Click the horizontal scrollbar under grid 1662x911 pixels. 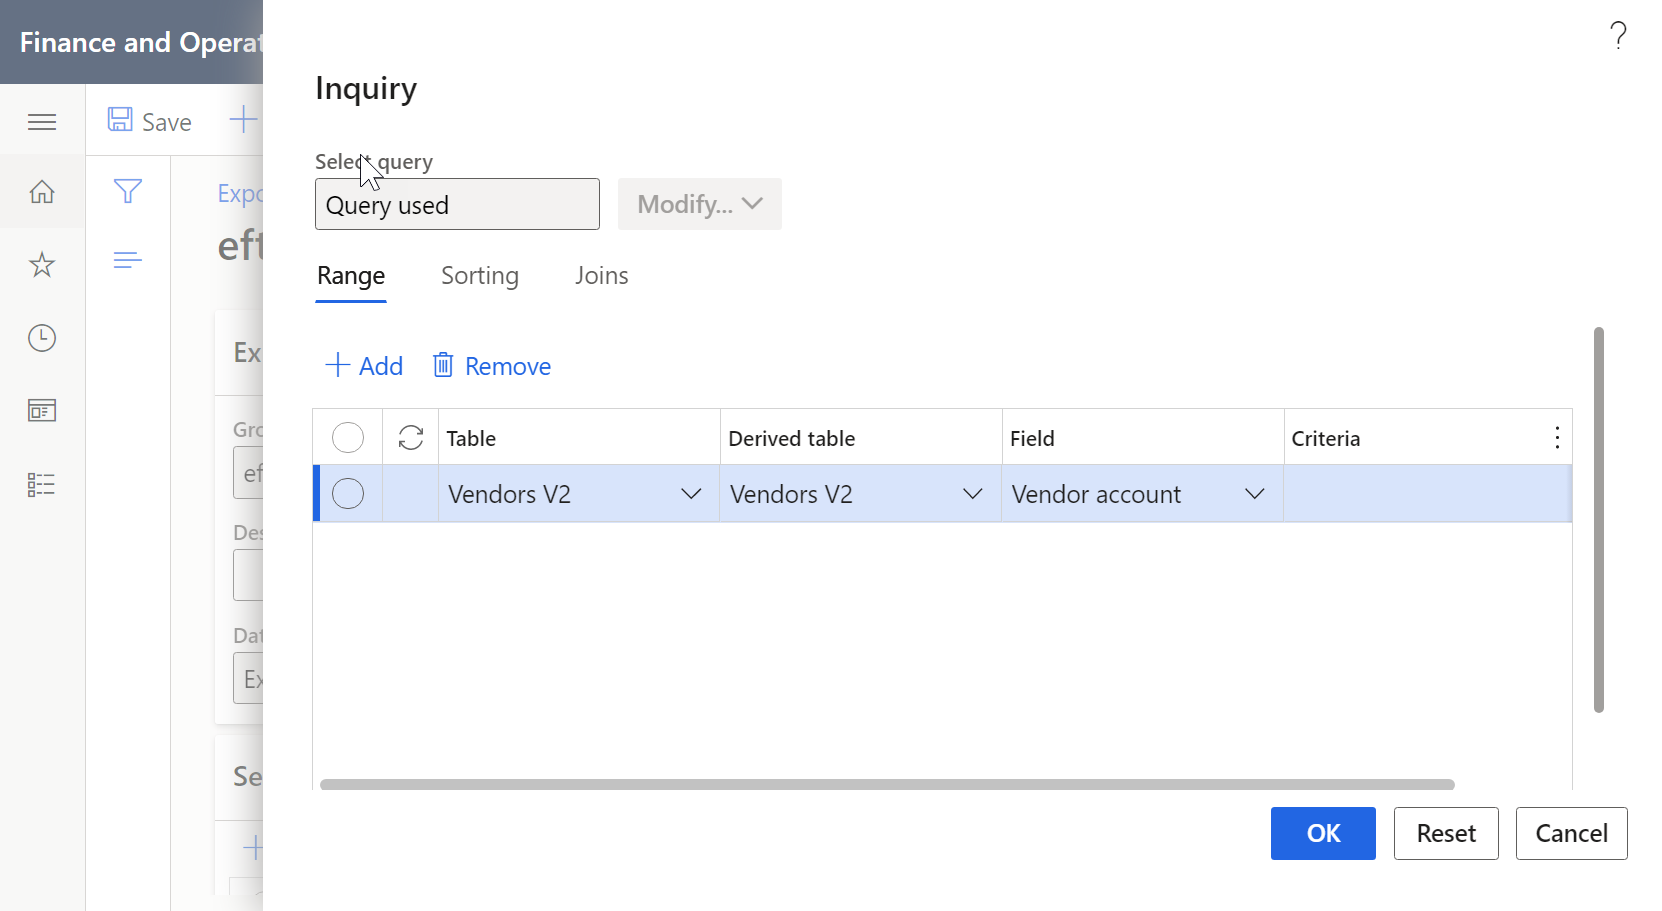tap(887, 785)
